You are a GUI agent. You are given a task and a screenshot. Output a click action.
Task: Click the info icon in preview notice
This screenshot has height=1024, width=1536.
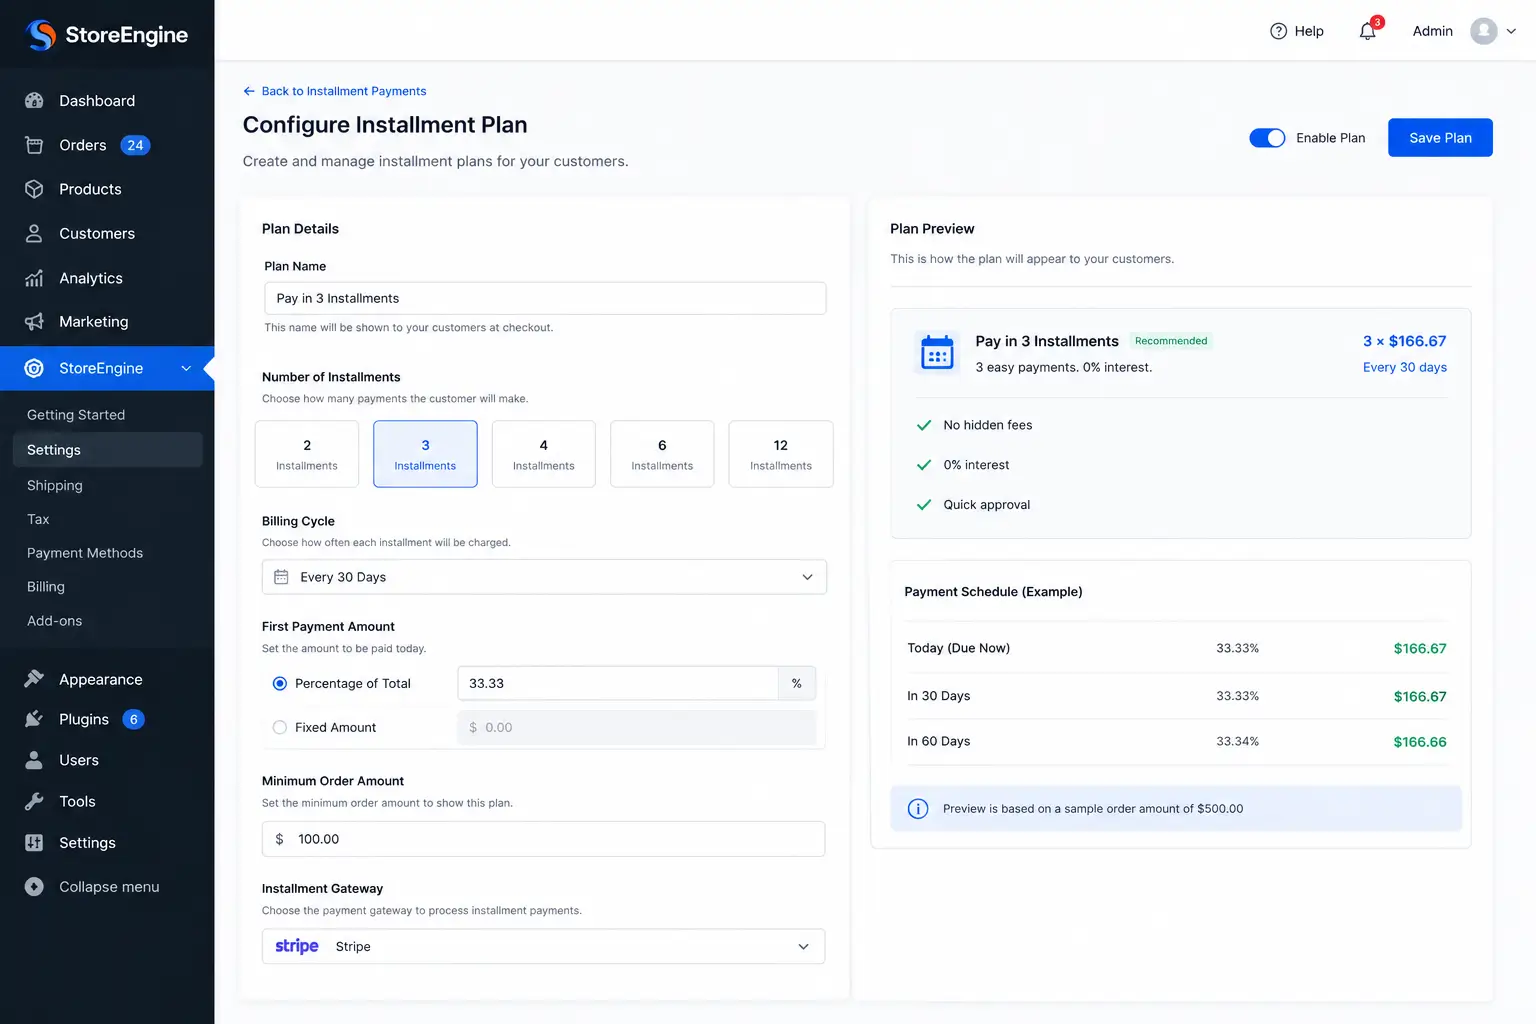pyautogui.click(x=918, y=809)
